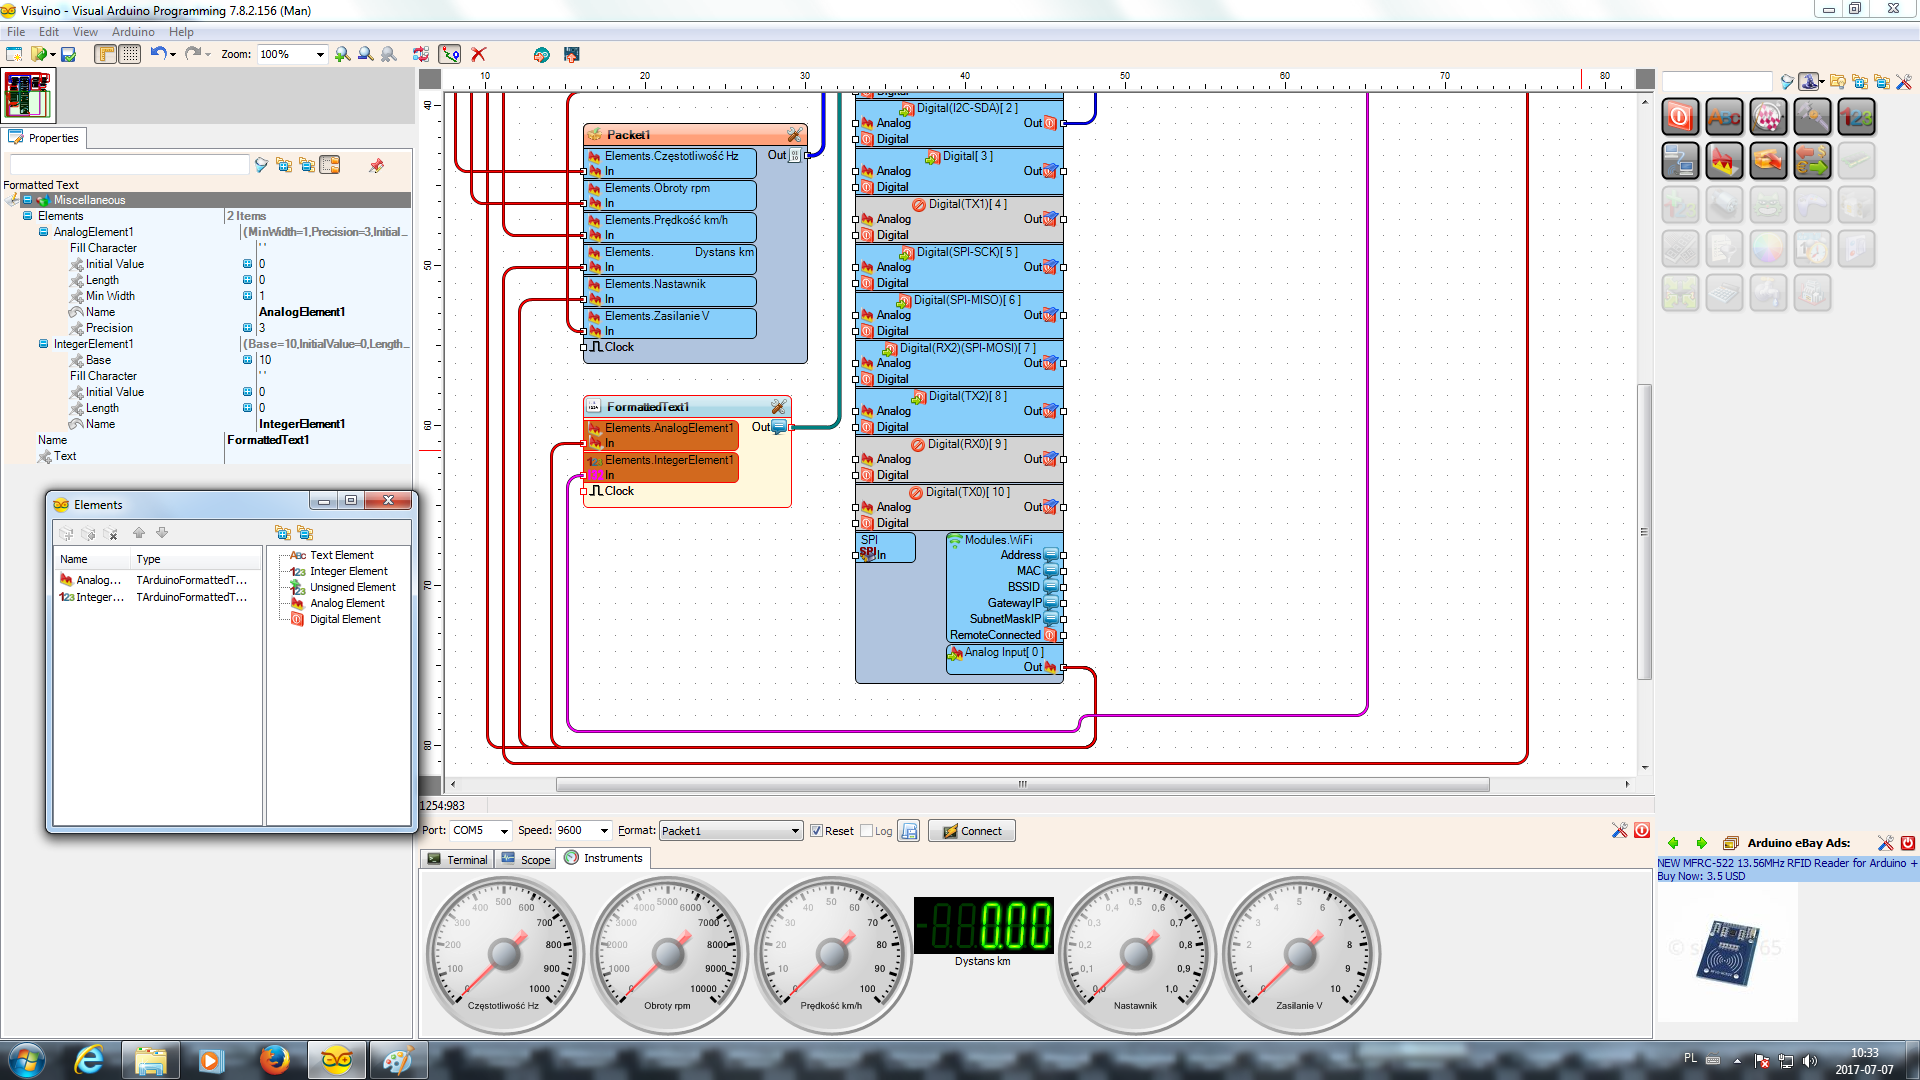Click the project overview thumbnail
Image resolution: width=1920 pixels, height=1080 pixels.
coord(29,96)
